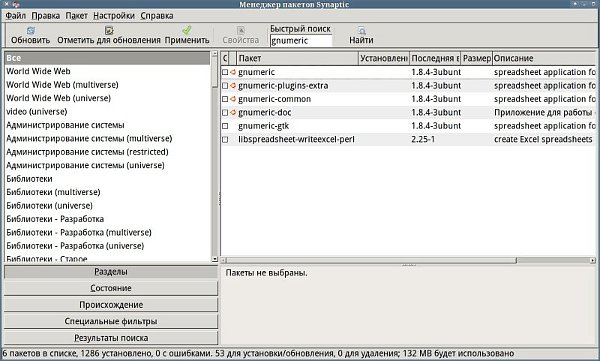Tick the status checkbox for gnumeric
Screen dimensions: 600x361
(x=225, y=72)
